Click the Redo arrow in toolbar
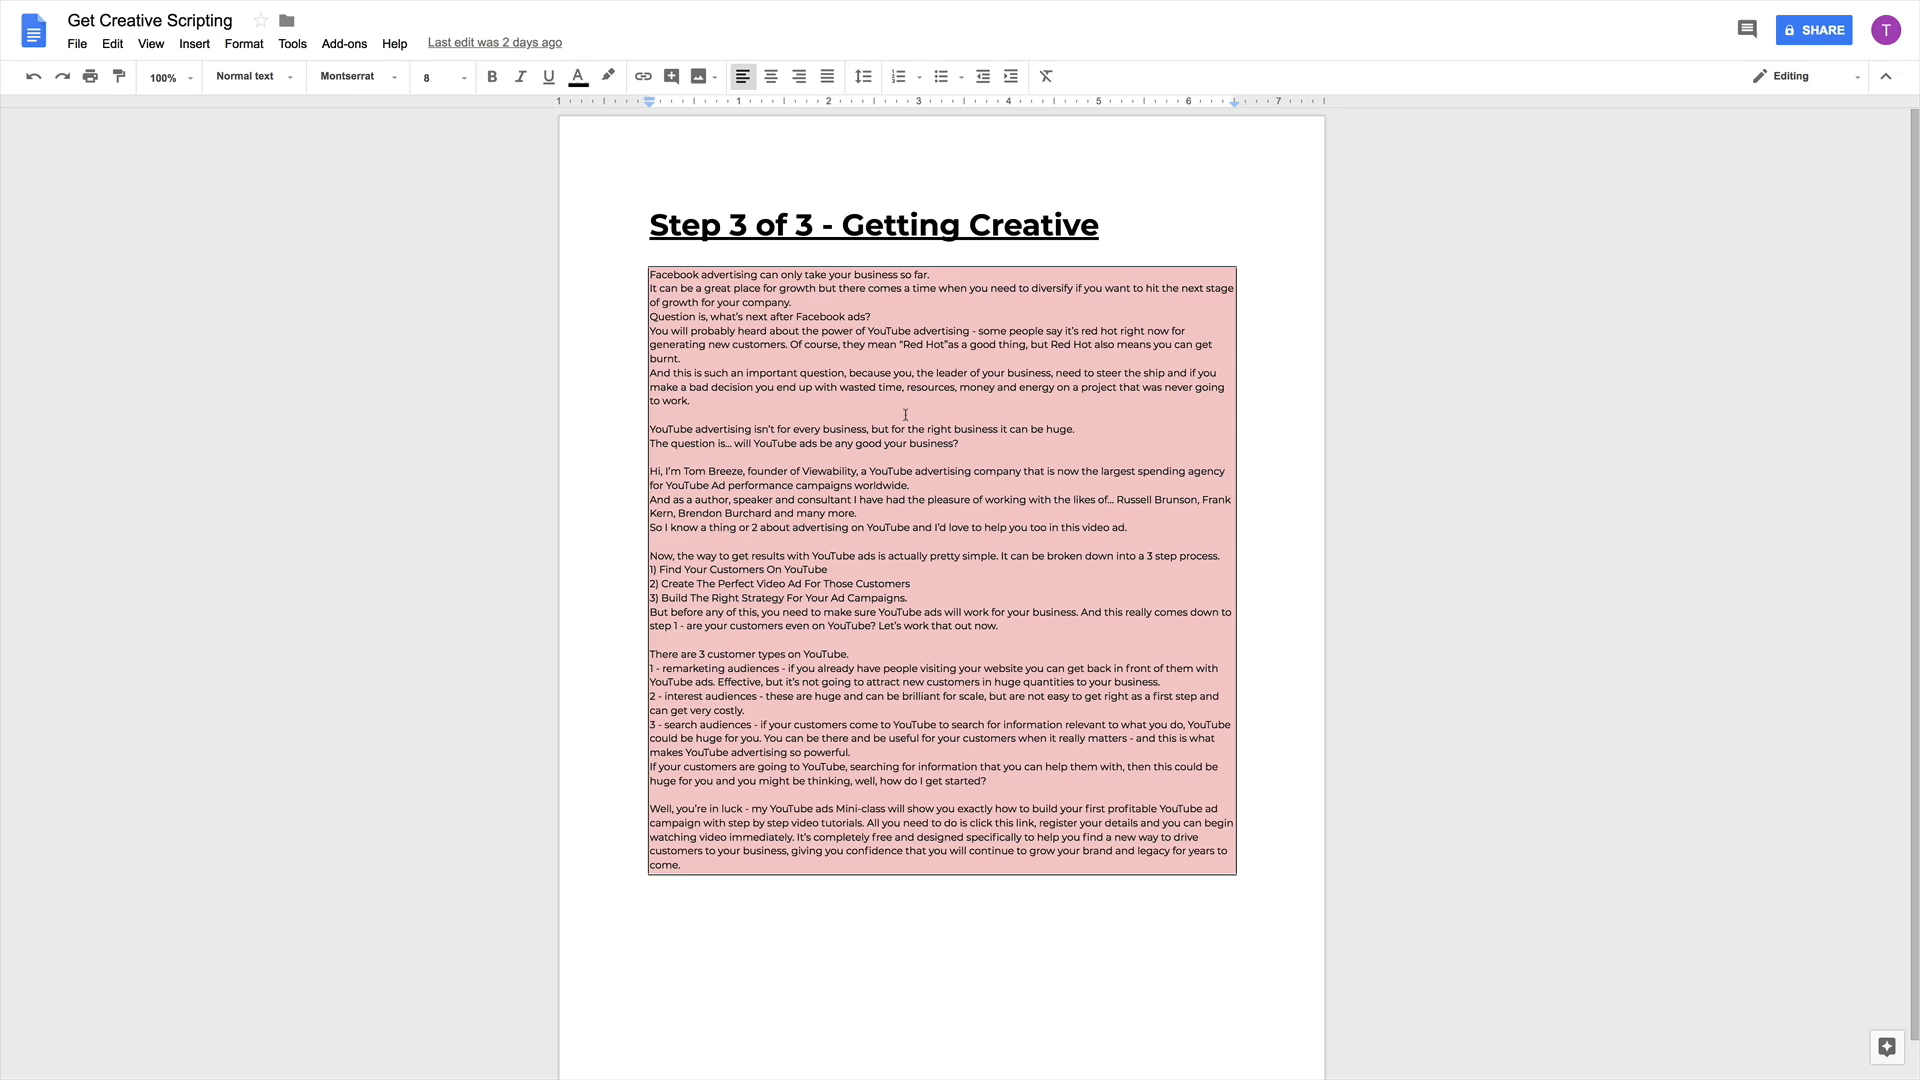Image resolution: width=1920 pixels, height=1080 pixels. tap(62, 77)
